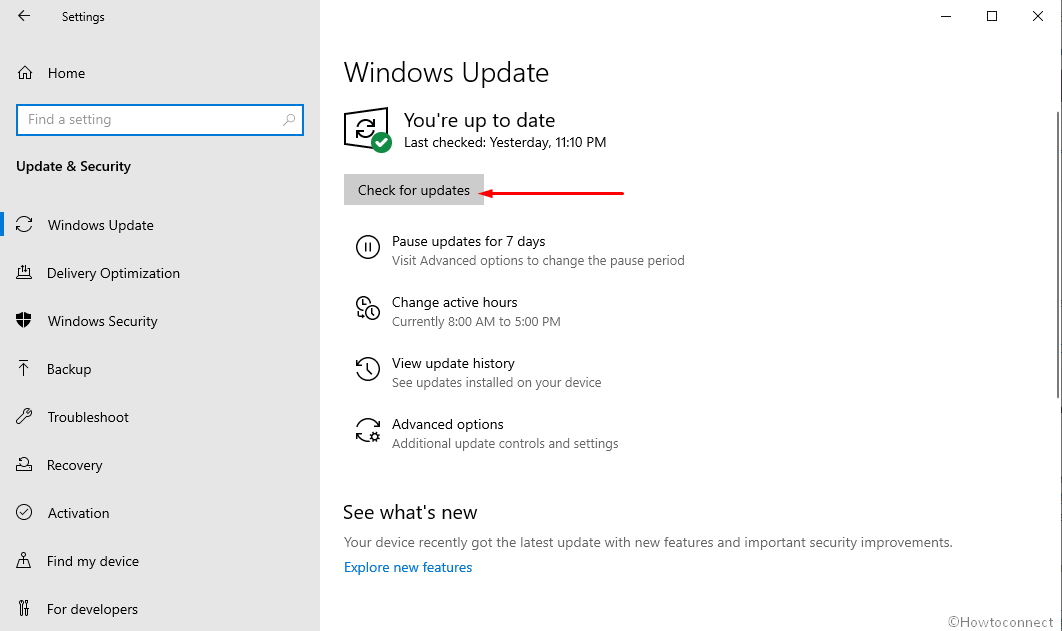Click the Recovery icon in sidebar
This screenshot has height=631, width=1062.
[x=24, y=464]
